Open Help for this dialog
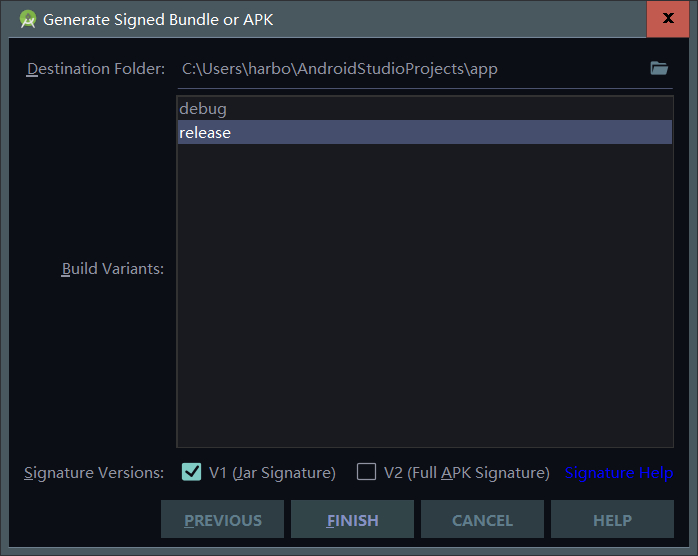This screenshot has width=698, height=556. coord(613,519)
